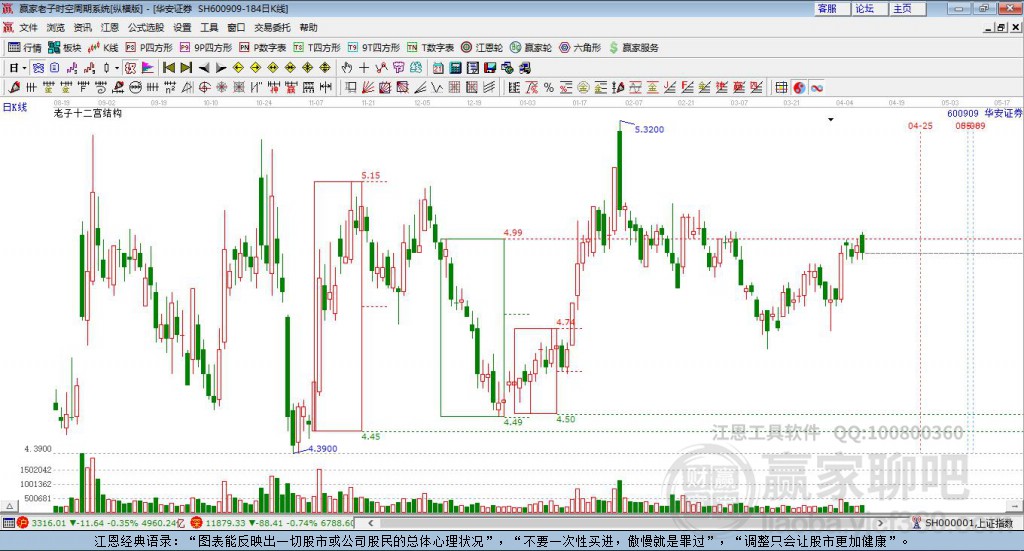The height and width of the screenshot is (551, 1024).
Task: Open the T四方形 tool
Action: tap(317, 48)
